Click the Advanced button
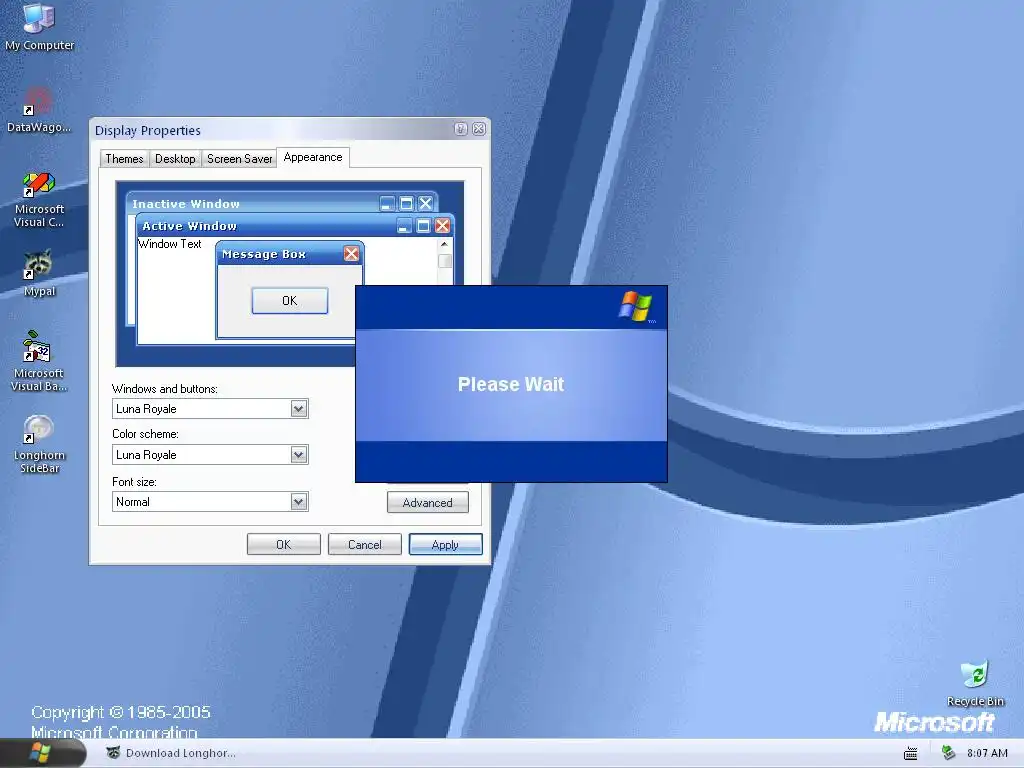 click(428, 502)
